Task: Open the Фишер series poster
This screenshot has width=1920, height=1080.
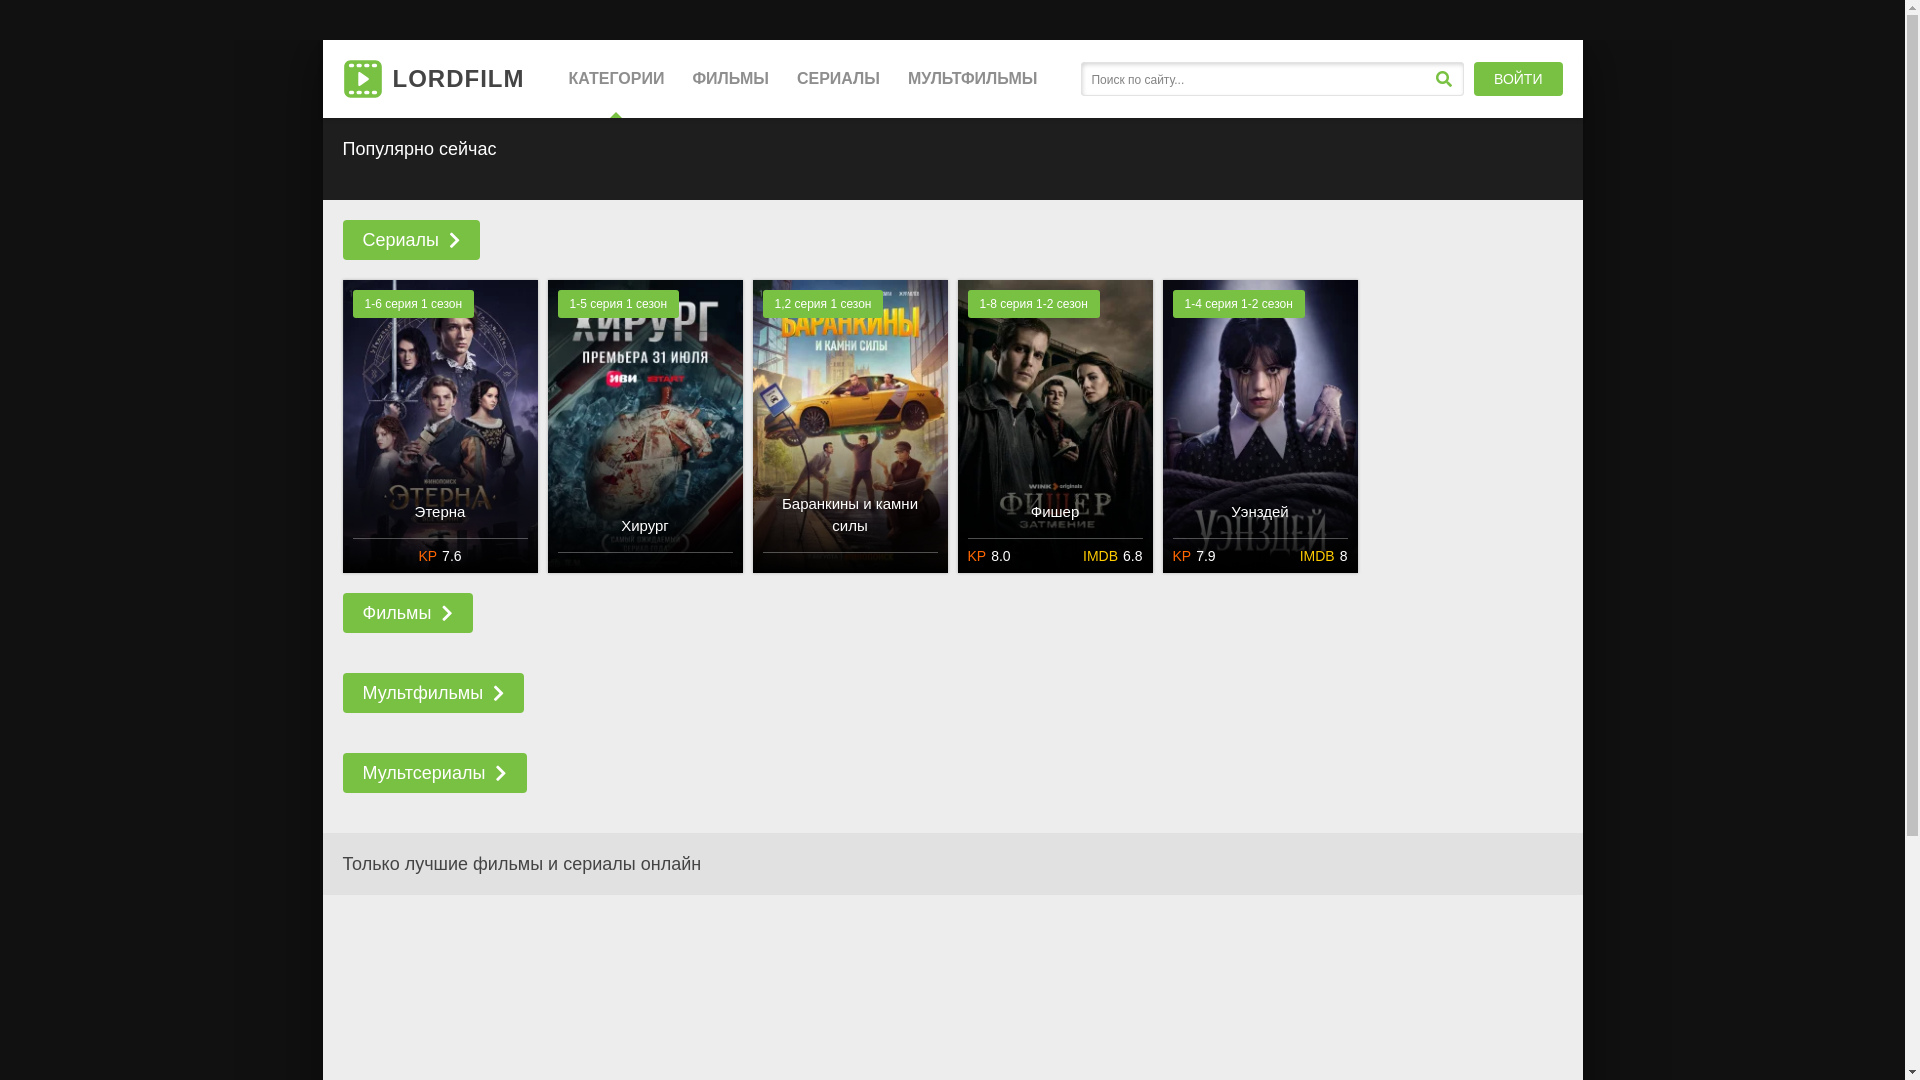Action: click(x=1055, y=426)
